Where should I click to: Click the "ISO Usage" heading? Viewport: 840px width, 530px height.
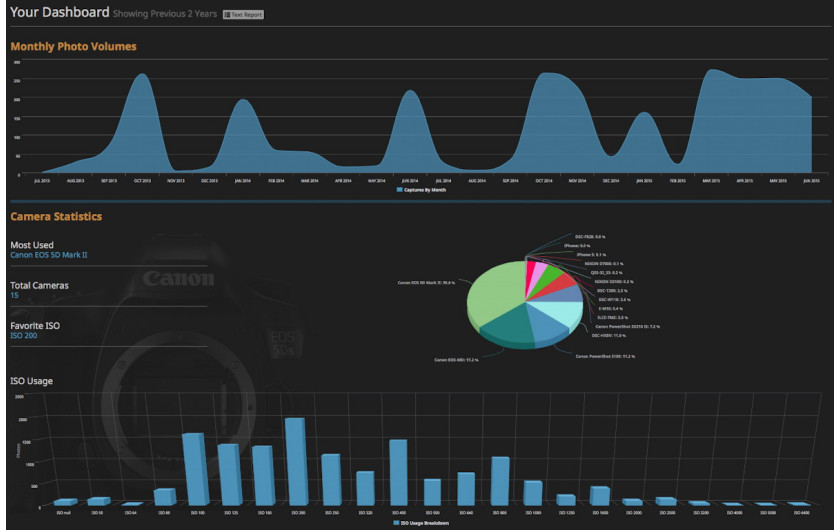click(32, 381)
